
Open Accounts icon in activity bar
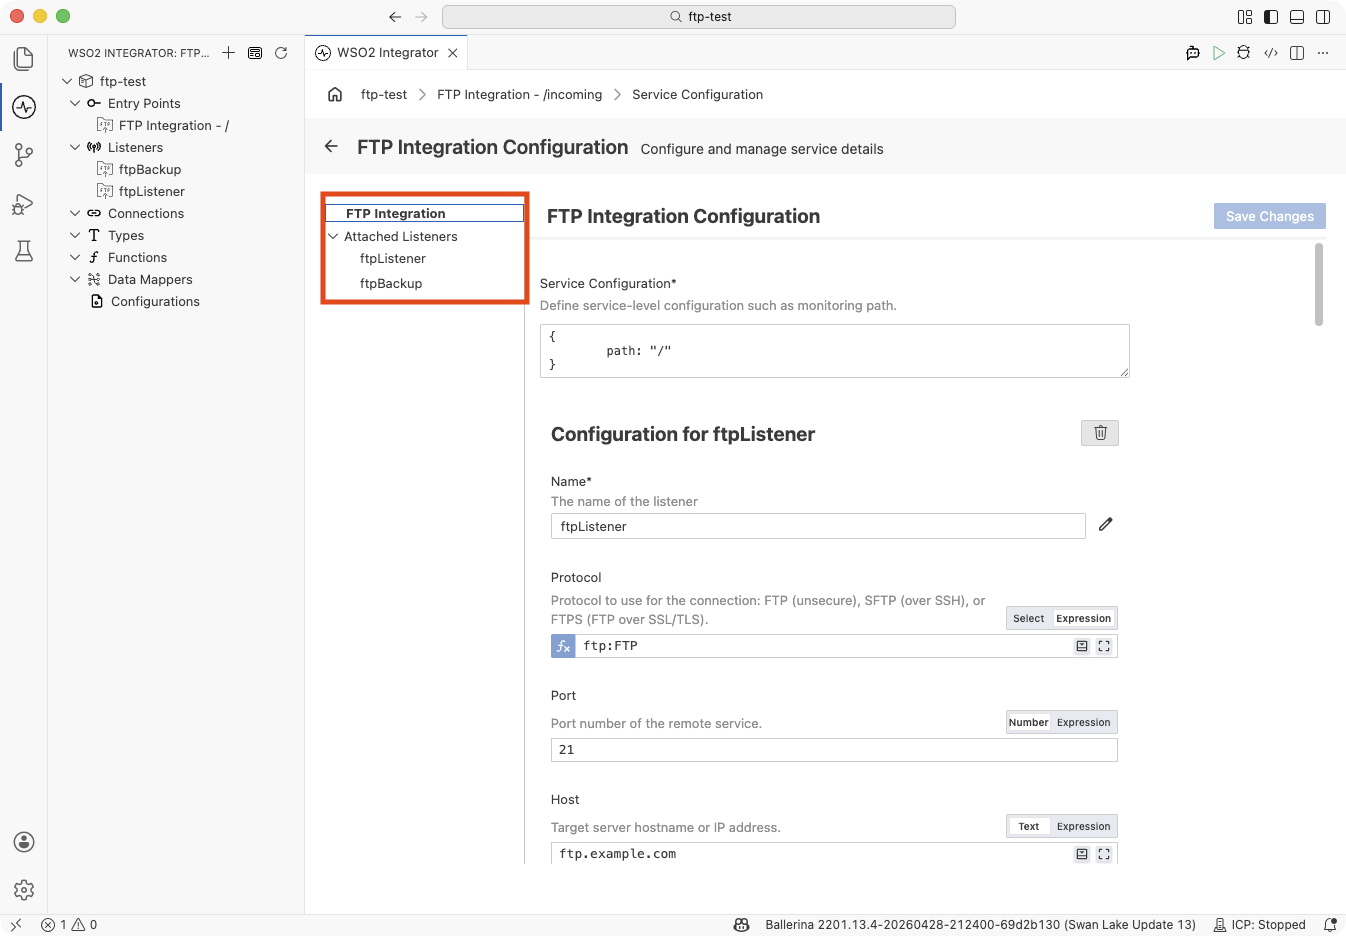[24, 842]
